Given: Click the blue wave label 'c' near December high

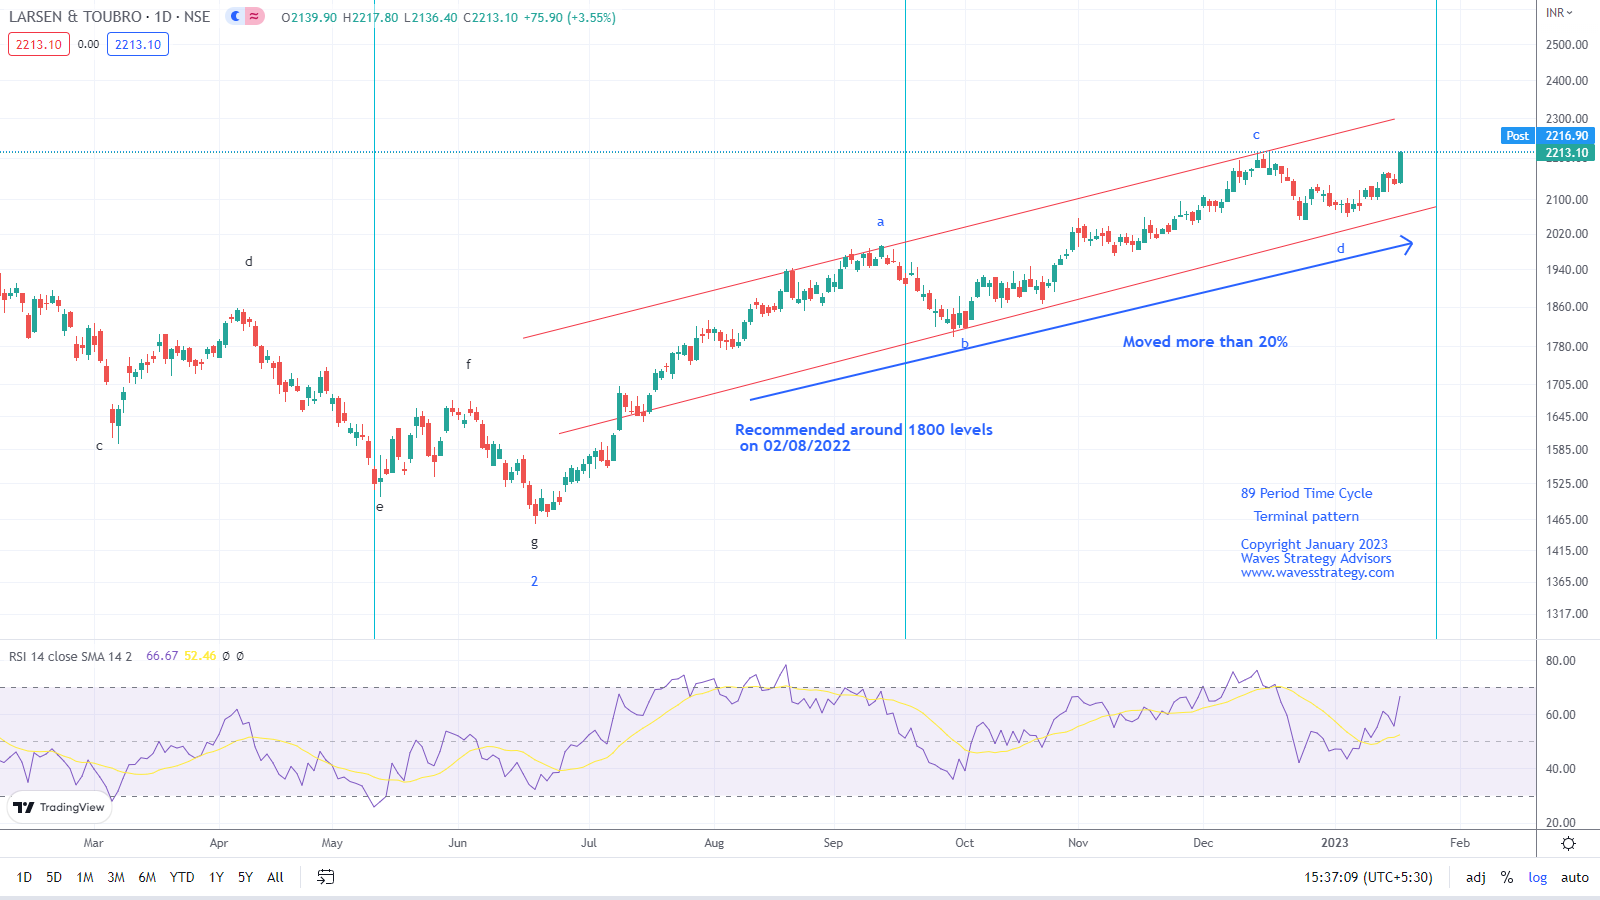Looking at the screenshot, I should tap(1256, 135).
